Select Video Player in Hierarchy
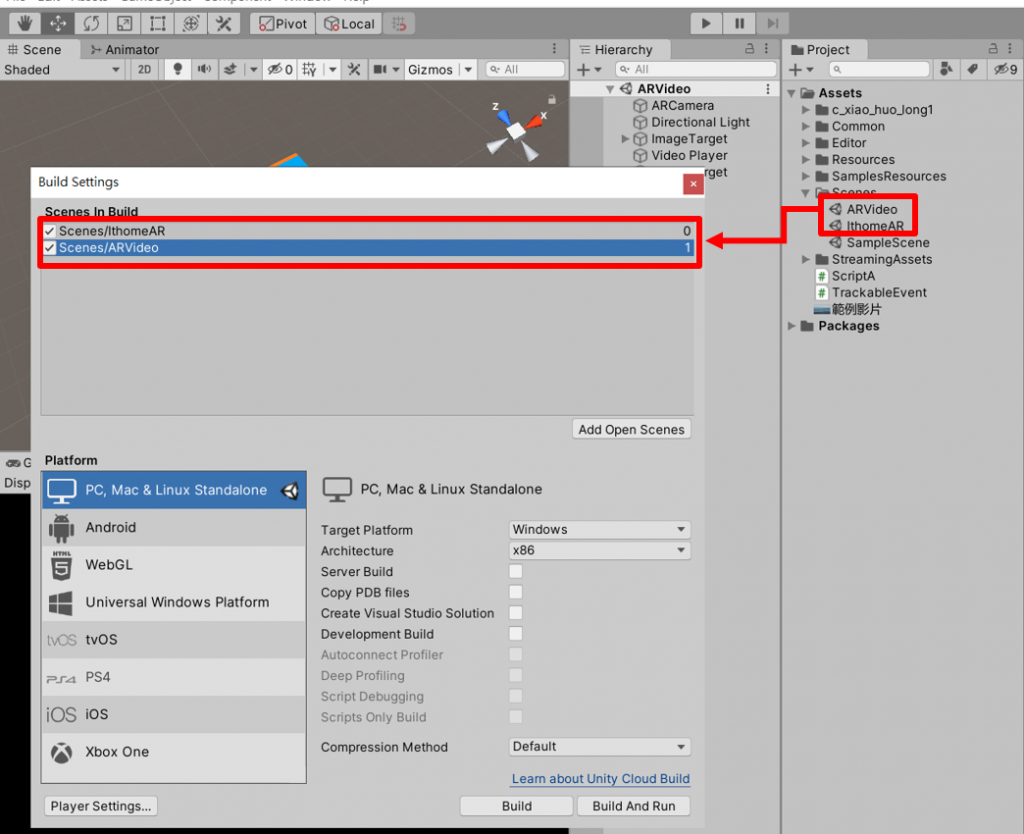1024x834 pixels. [689, 155]
